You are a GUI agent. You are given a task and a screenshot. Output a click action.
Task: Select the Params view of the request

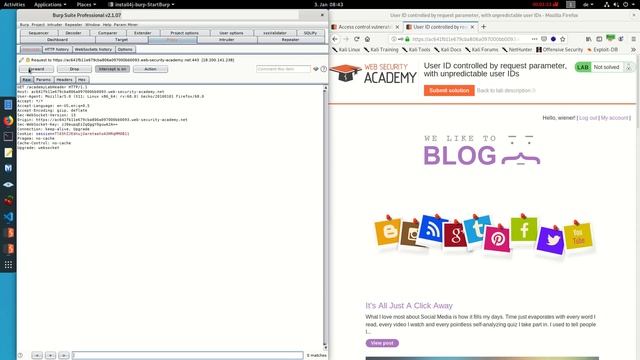(43, 80)
